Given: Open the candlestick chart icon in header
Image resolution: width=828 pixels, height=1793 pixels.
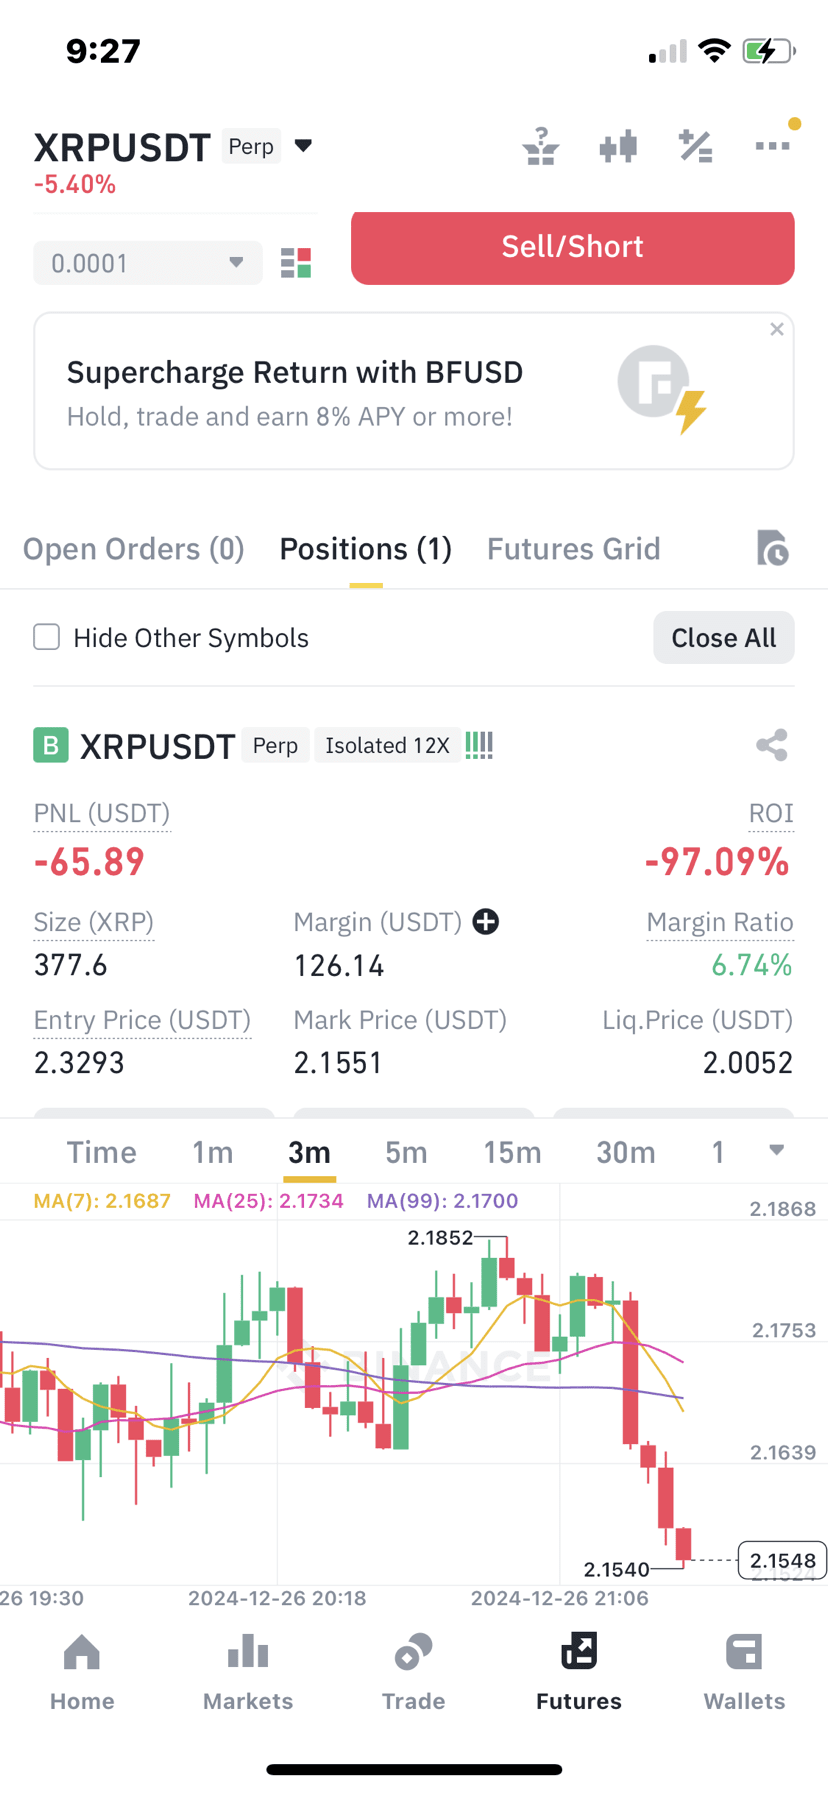Looking at the screenshot, I should click(618, 147).
